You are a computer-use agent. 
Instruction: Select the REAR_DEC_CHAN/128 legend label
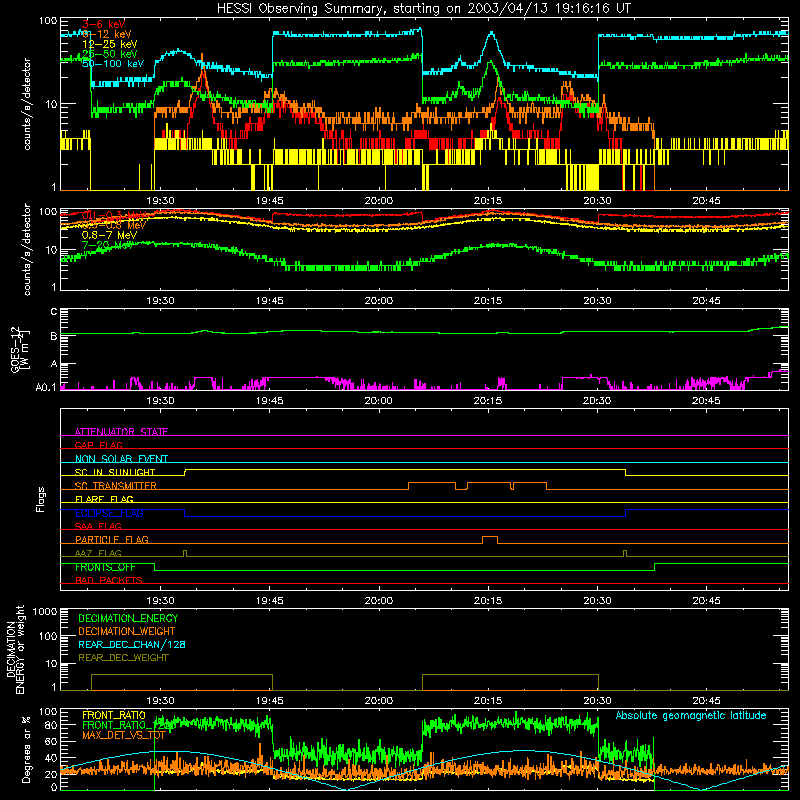tap(132, 644)
